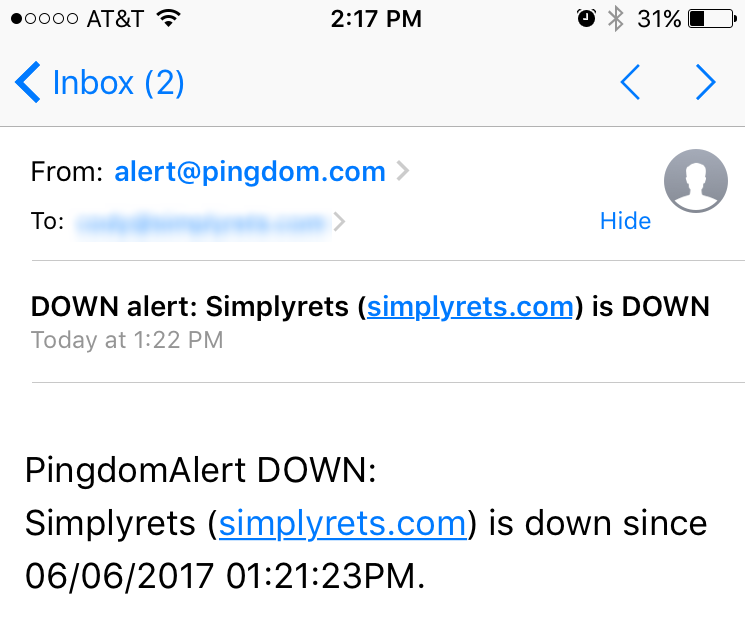Screen dimensions: 745x619
Task: Tap the battery icon in status bar
Action: coord(710,19)
